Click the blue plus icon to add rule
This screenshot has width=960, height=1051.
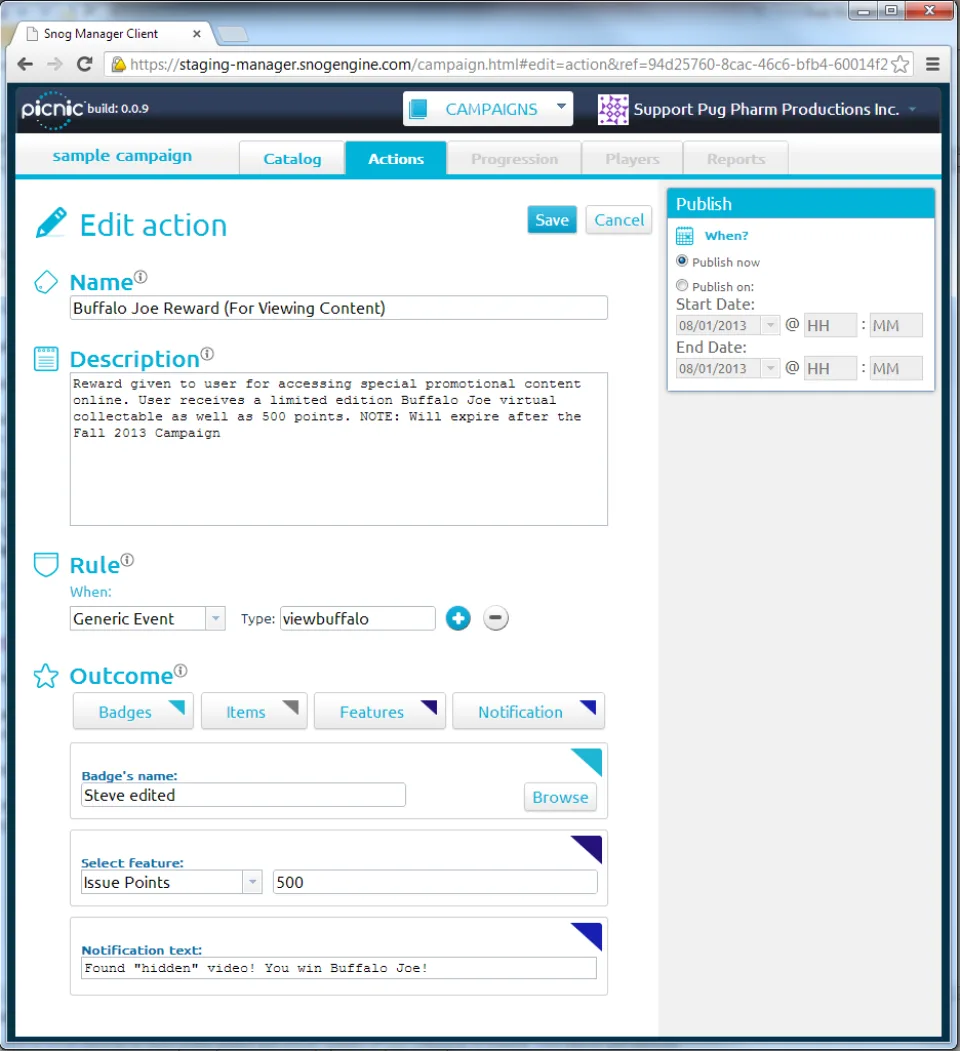[x=458, y=618]
